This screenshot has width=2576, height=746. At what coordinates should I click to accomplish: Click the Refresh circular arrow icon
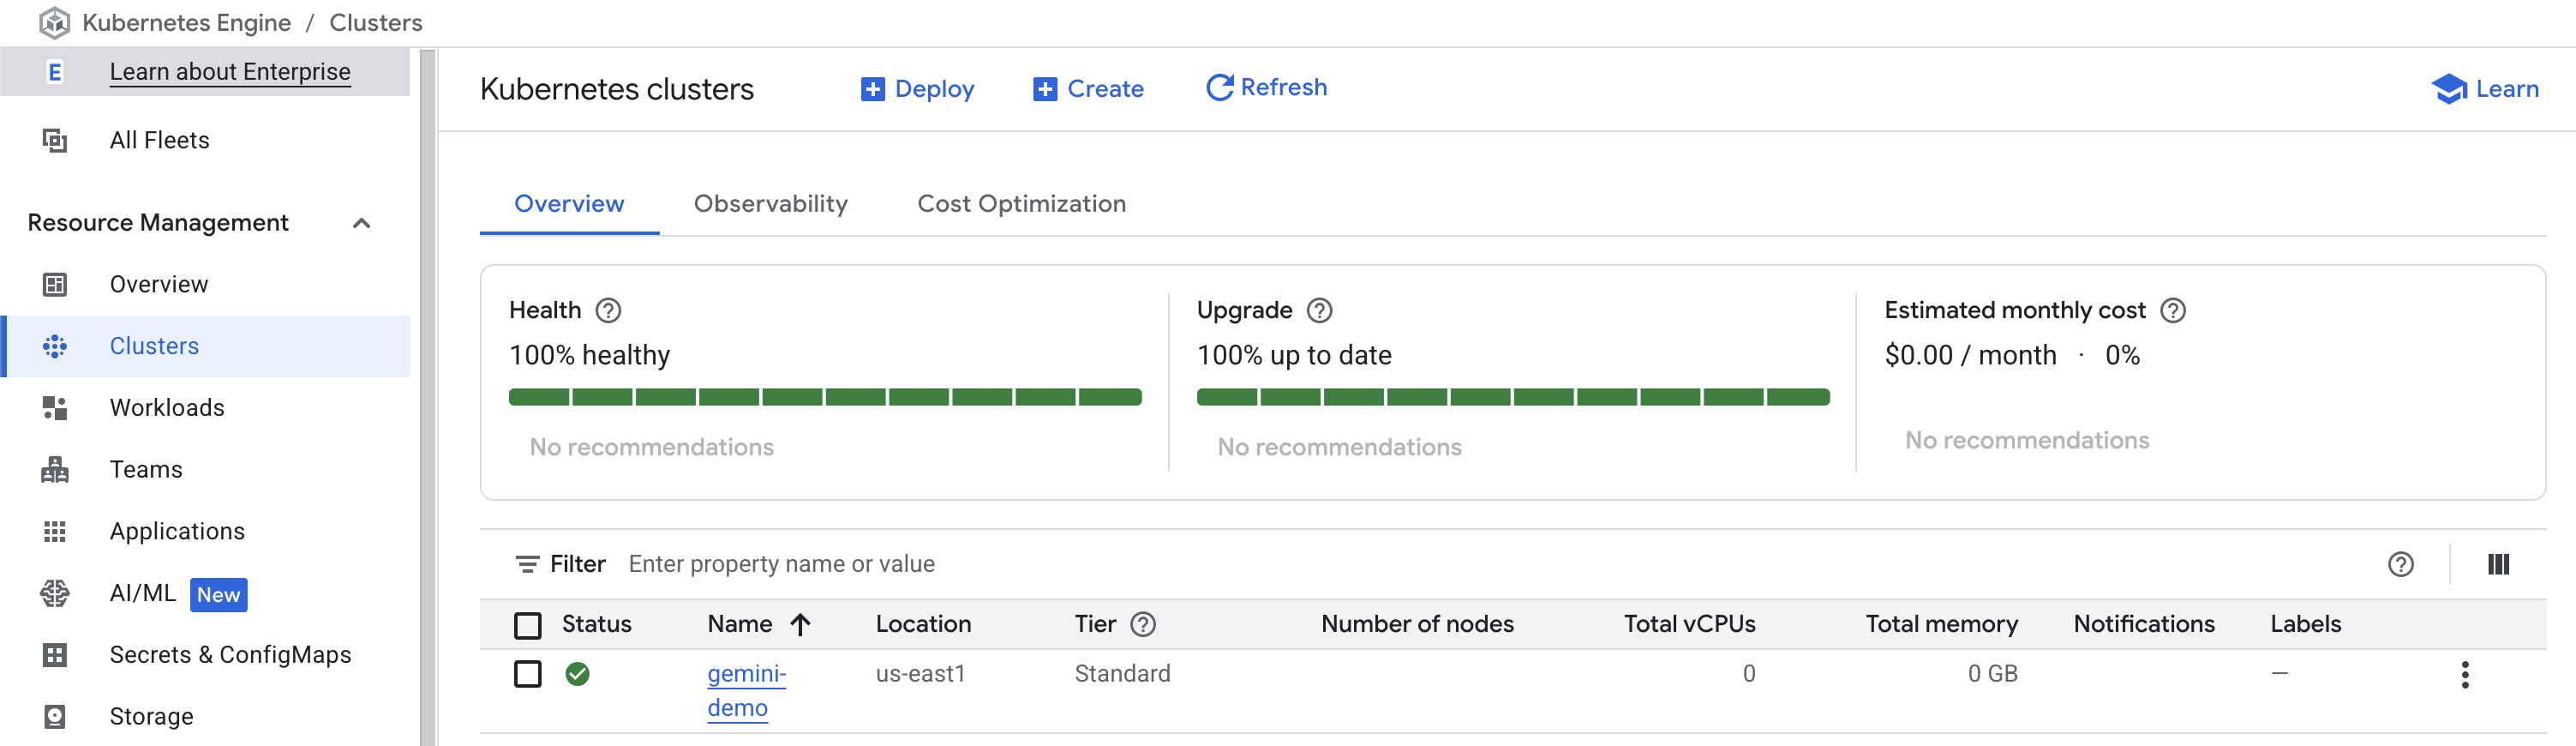[1219, 88]
